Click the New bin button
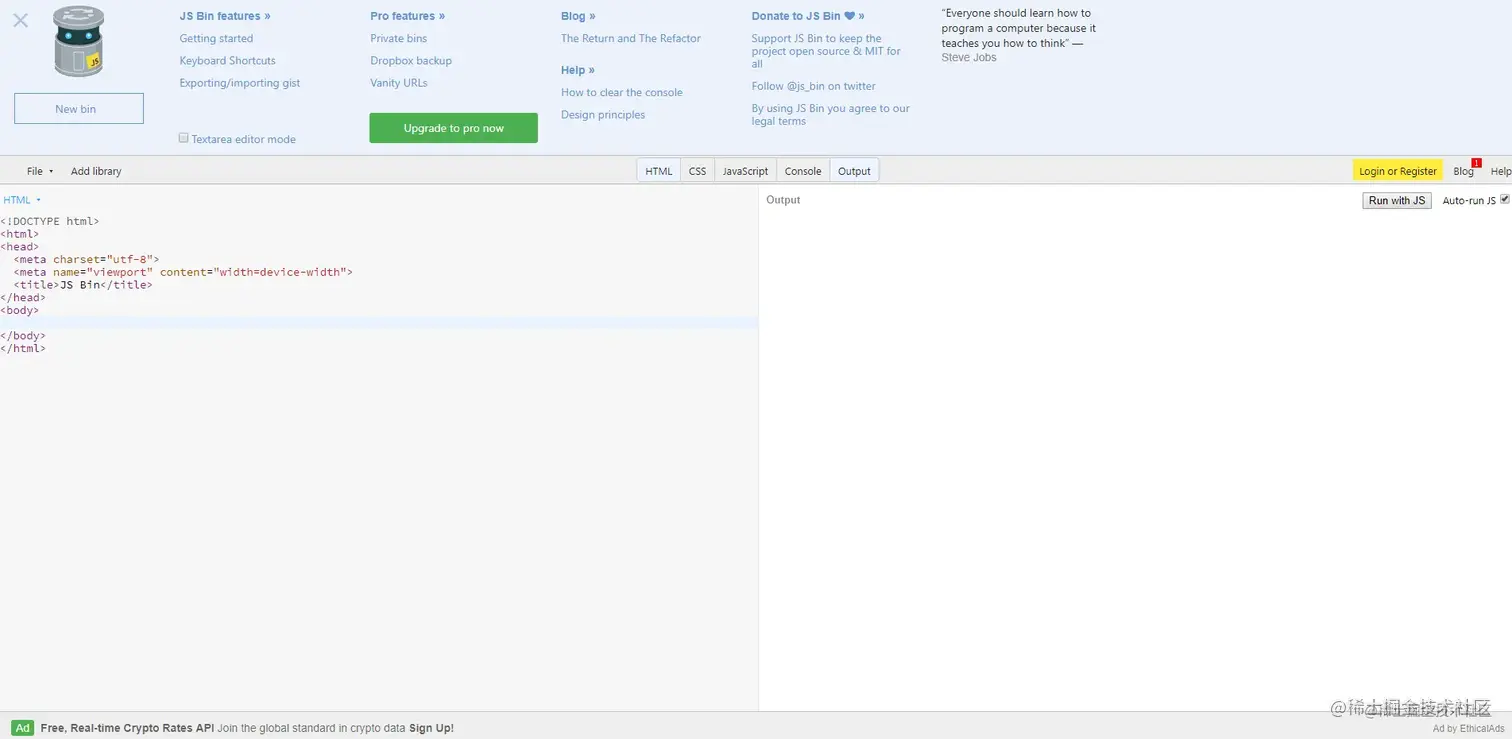This screenshot has width=1512, height=739. click(79, 109)
